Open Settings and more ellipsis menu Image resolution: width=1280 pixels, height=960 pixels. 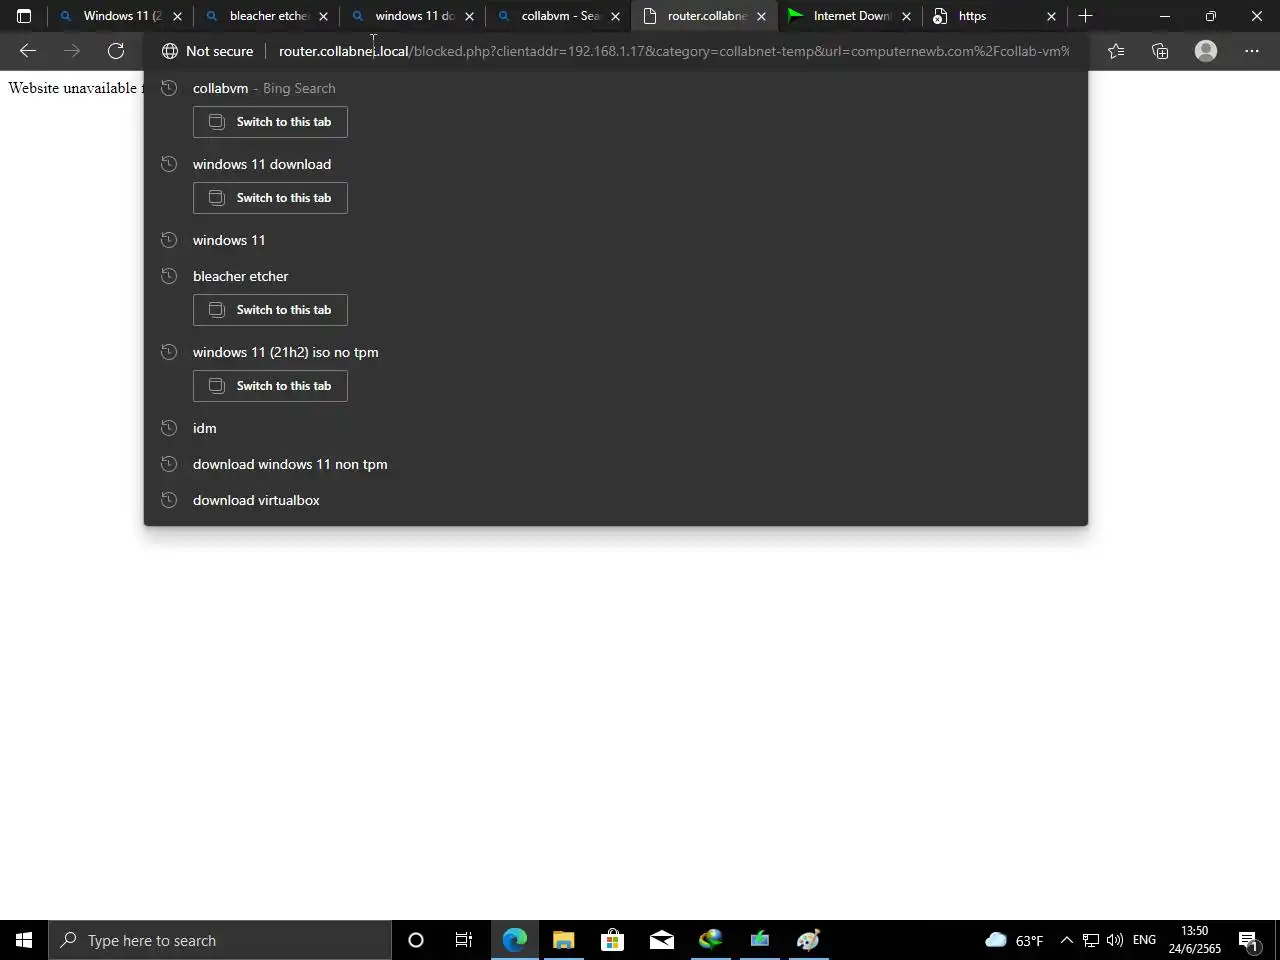pos(1252,51)
